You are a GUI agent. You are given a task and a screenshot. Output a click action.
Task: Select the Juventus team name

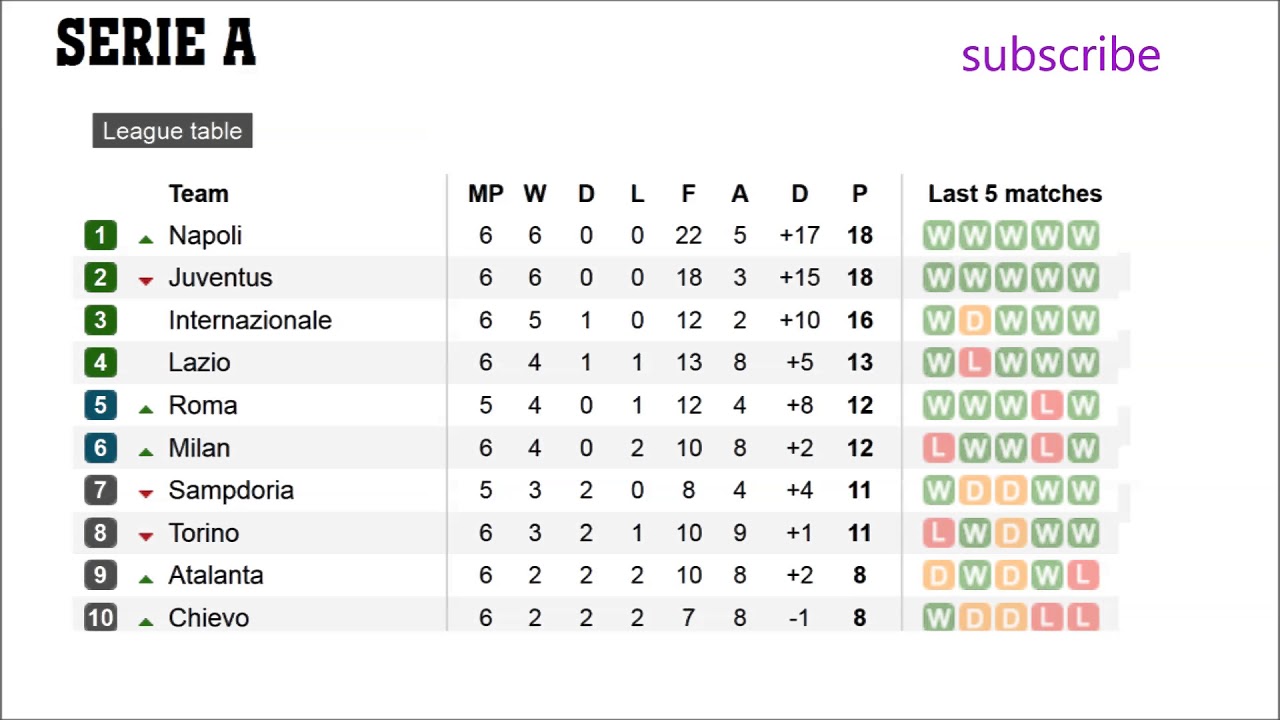click(x=220, y=278)
